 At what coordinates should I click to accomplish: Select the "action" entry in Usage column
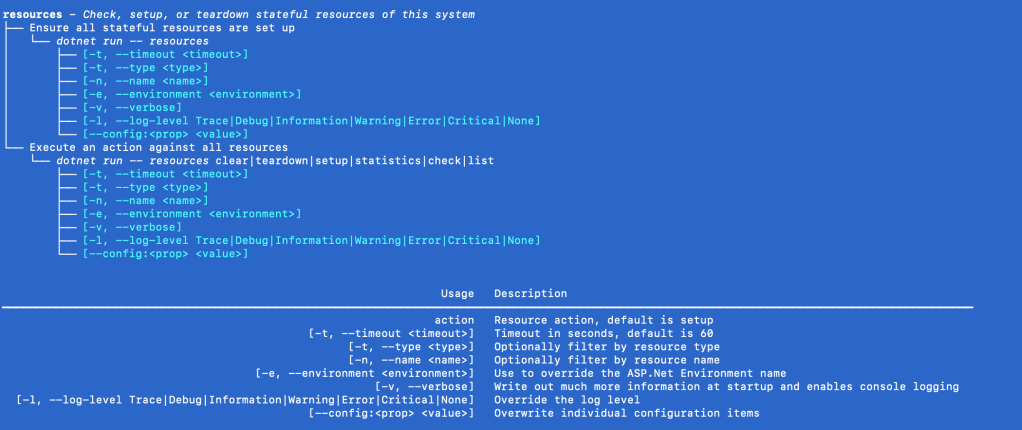coord(453,320)
